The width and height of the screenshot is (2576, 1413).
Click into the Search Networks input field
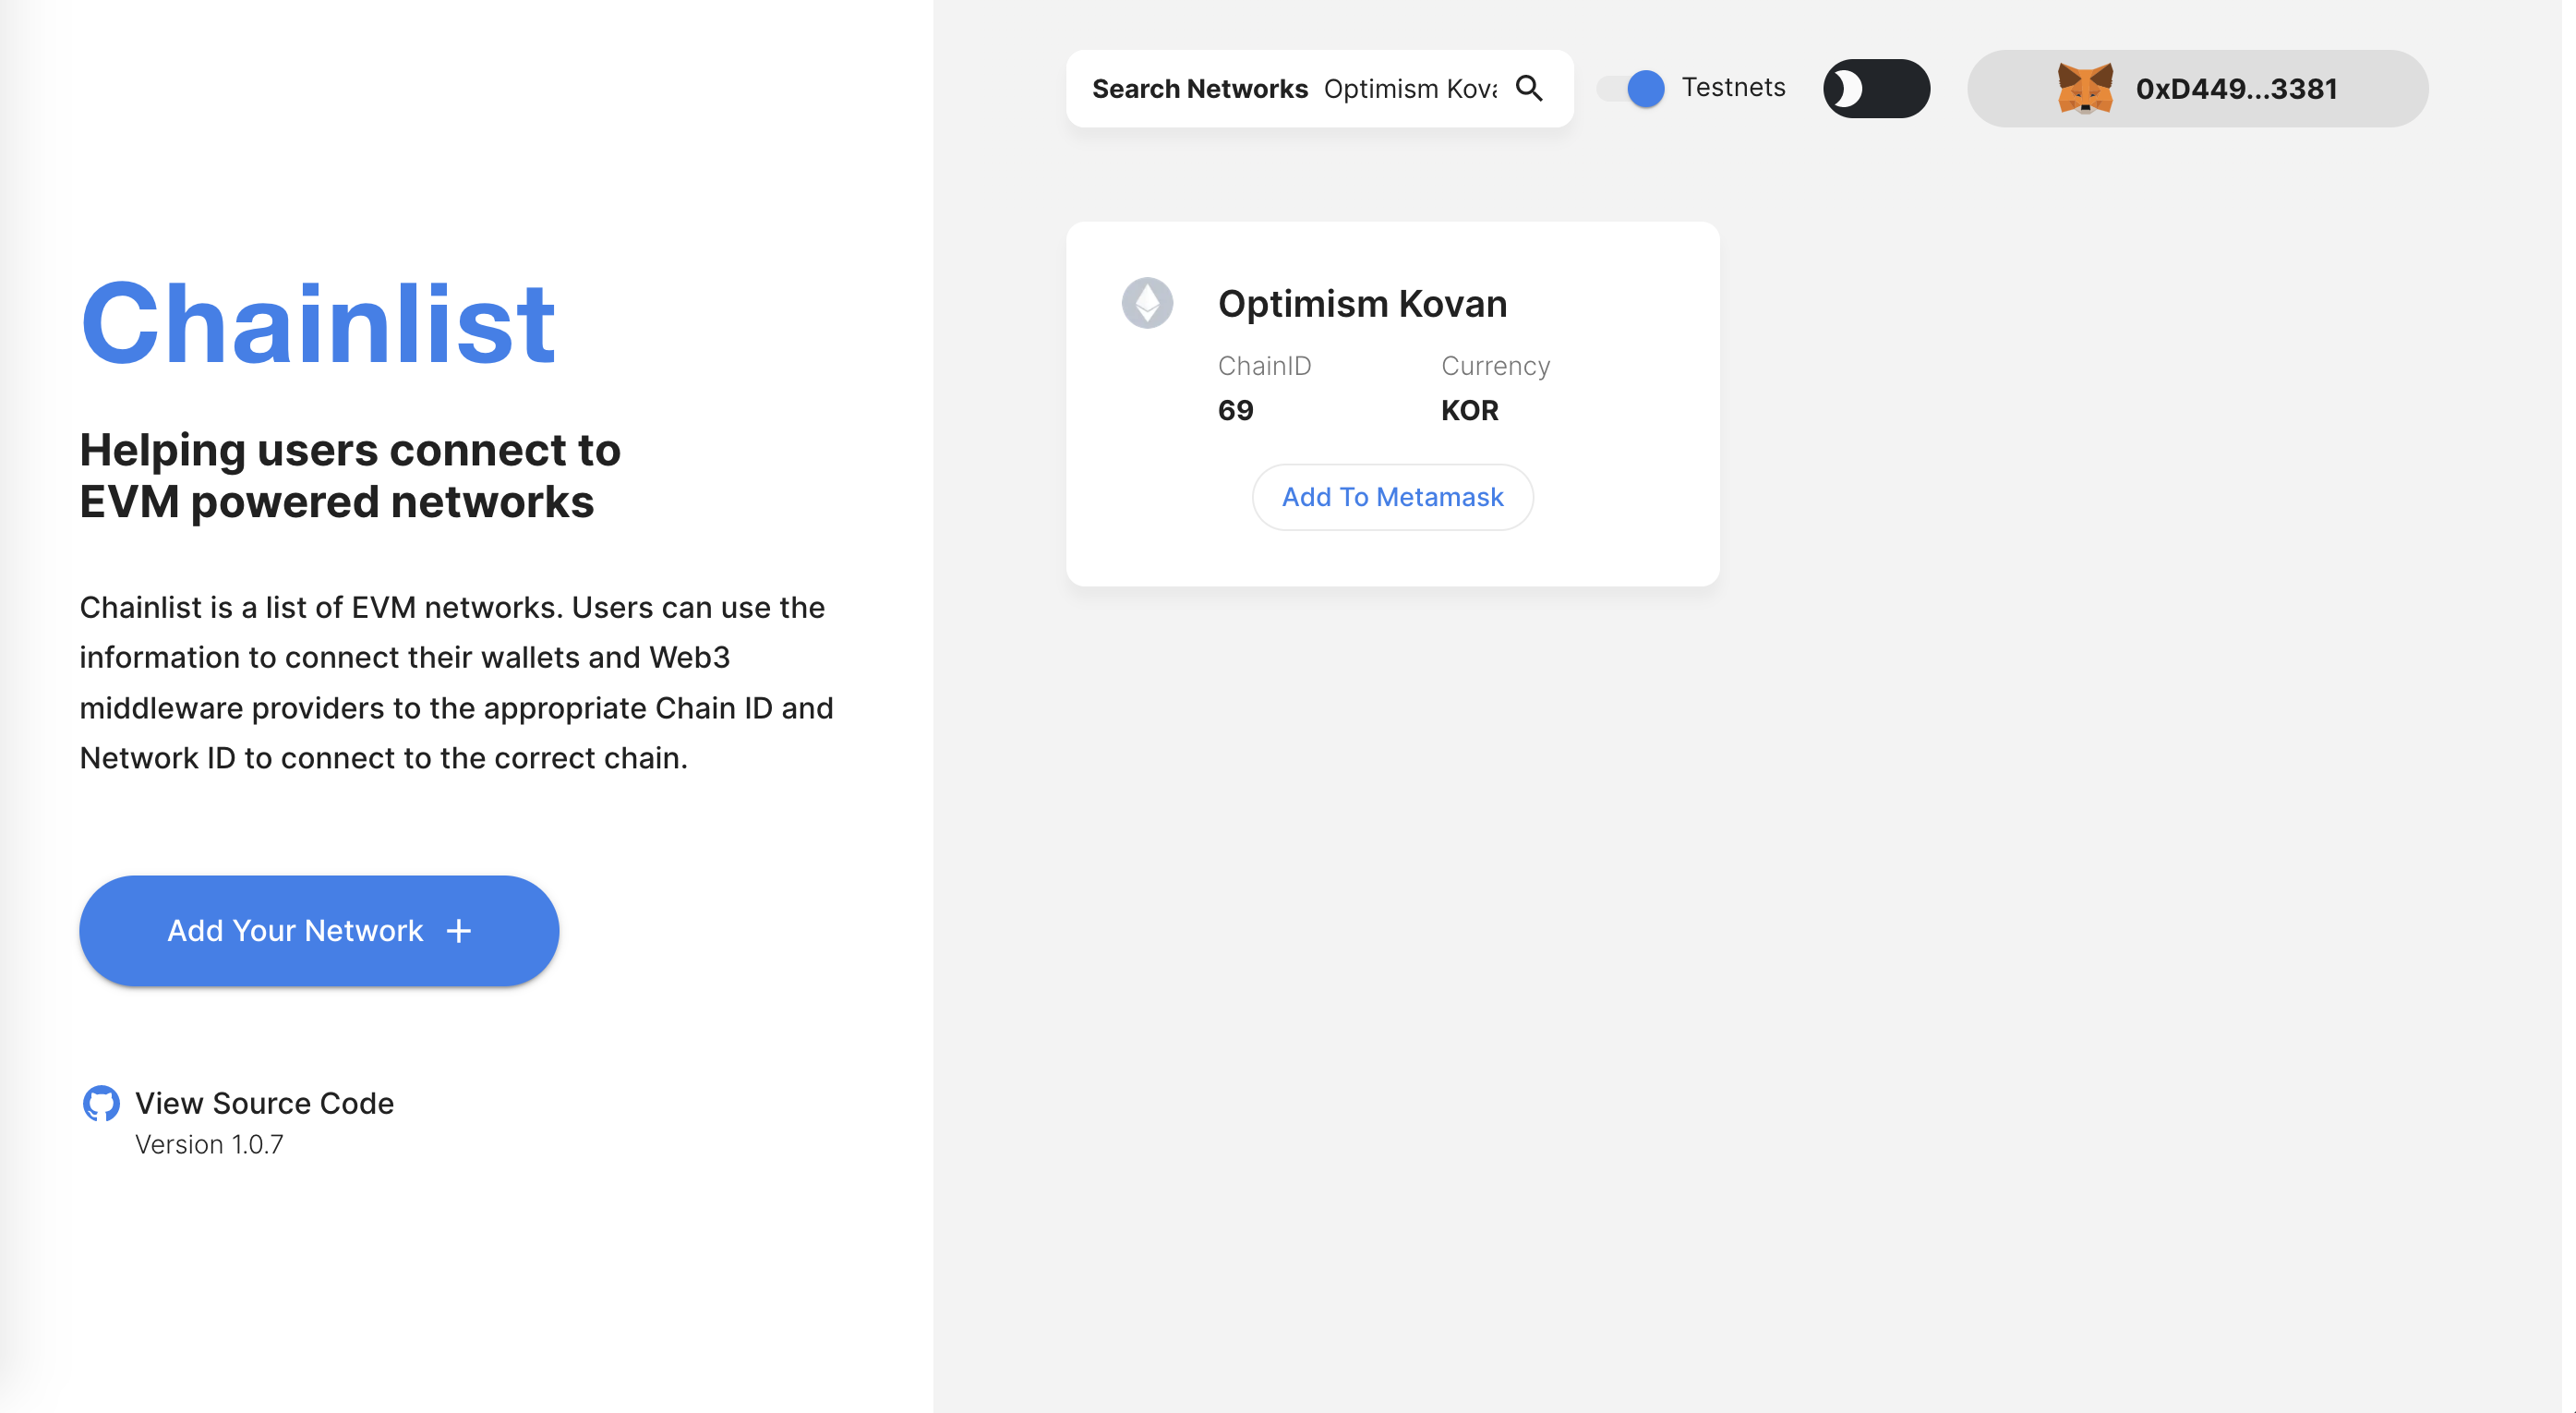click(x=1410, y=89)
